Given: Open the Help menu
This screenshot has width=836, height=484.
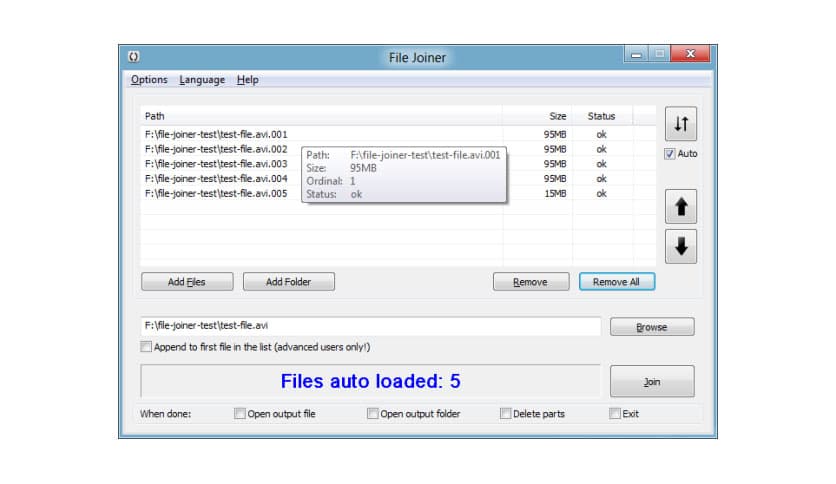Looking at the screenshot, I should pyautogui.click(x=247, y=80).
